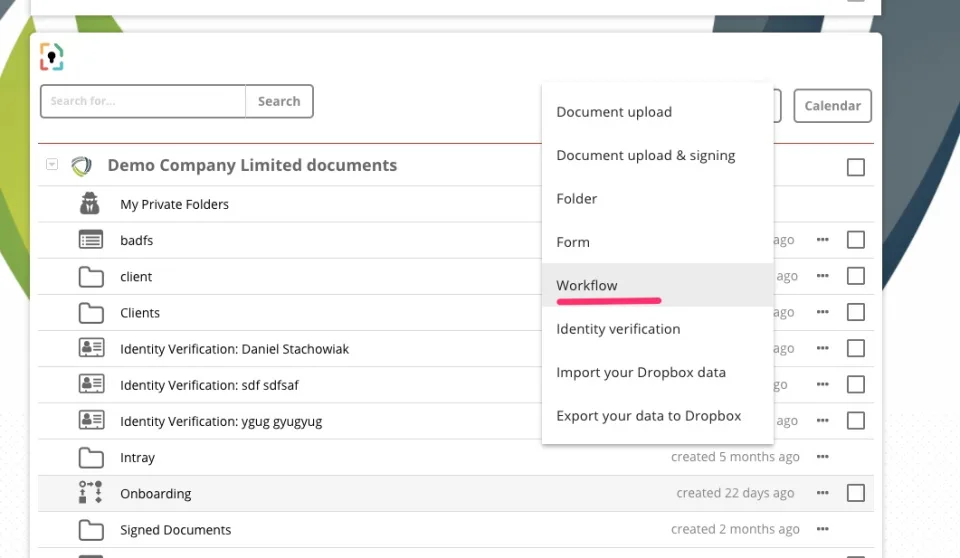Viewport: 960px width, 558px height.
Task: Open more options for sdf sdfsaf verification
Action: (822, 384)
